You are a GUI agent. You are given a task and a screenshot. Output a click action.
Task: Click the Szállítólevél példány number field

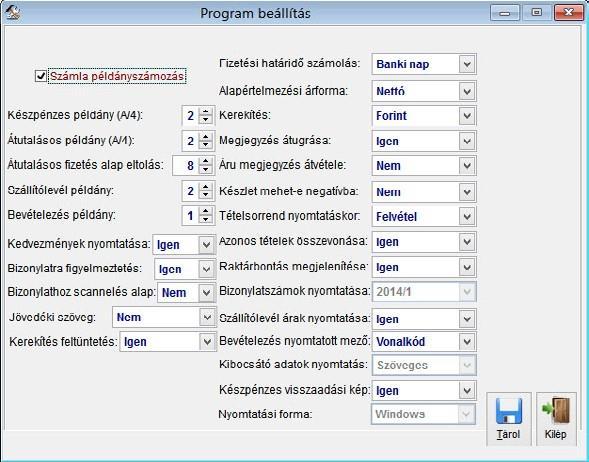coord(191,191)
